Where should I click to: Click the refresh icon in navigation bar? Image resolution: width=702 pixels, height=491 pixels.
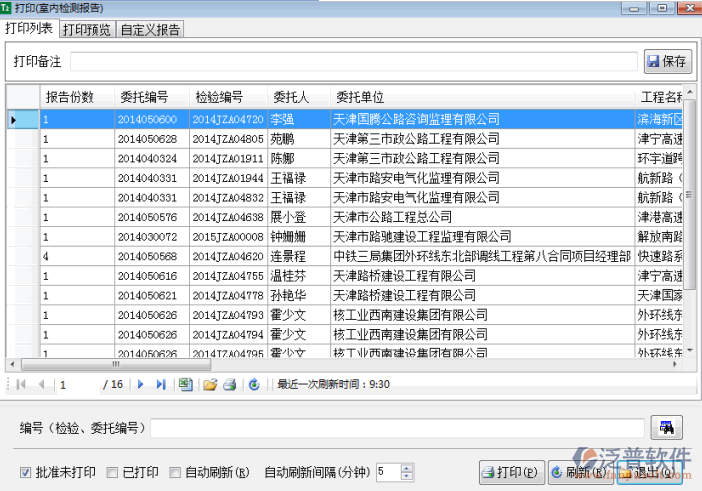(254, 384)
